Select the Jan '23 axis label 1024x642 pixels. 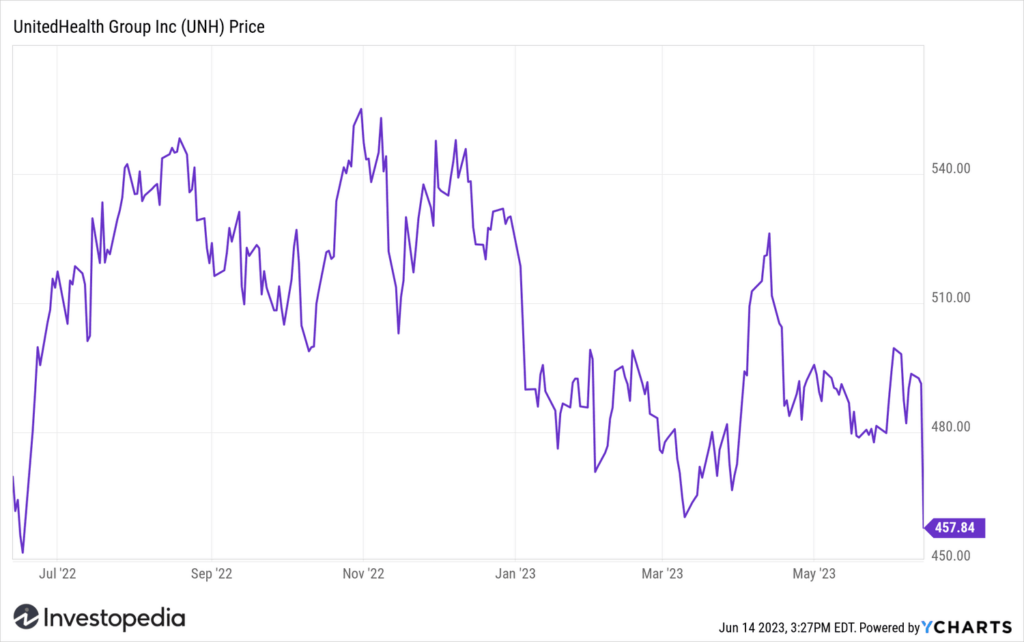tap(515, 574)
